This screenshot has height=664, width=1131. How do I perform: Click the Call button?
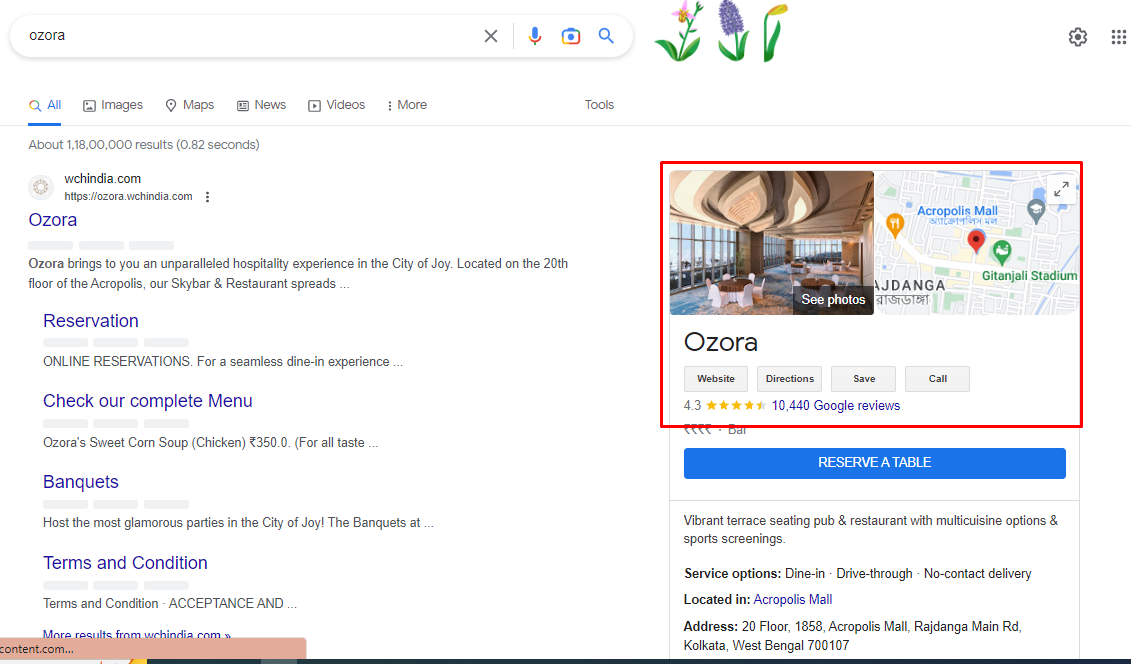click(938, 379)
